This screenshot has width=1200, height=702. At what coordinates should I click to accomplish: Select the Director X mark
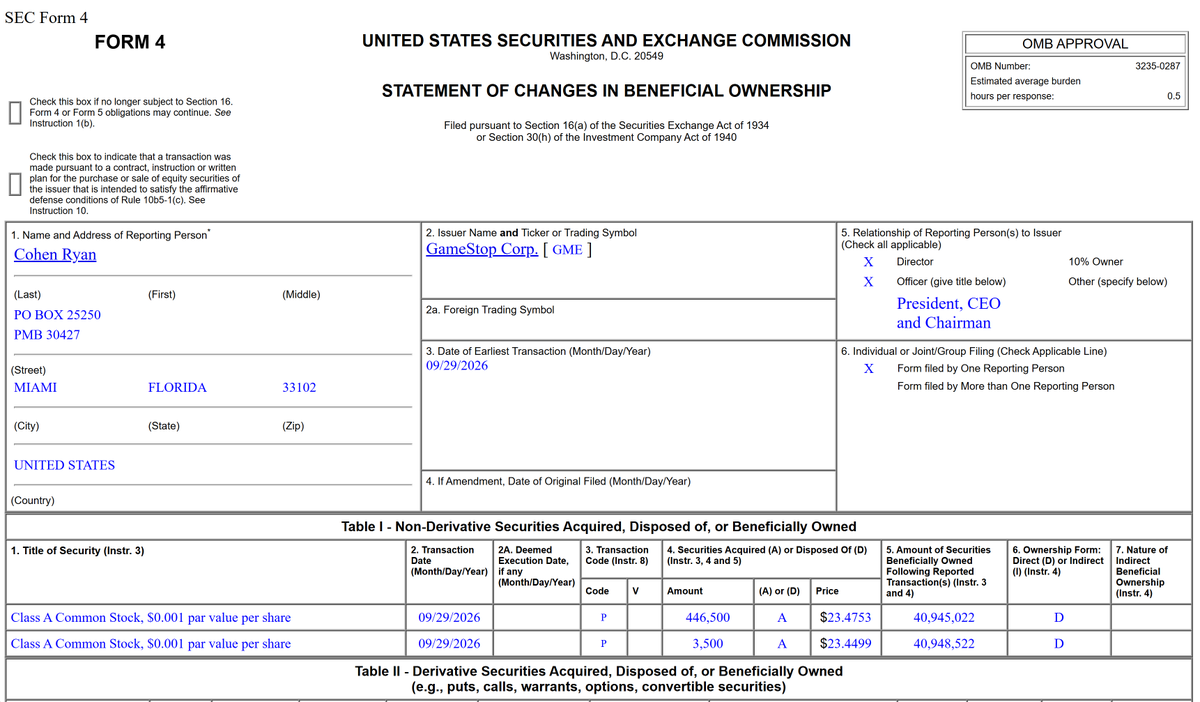[x=869, y=262]
